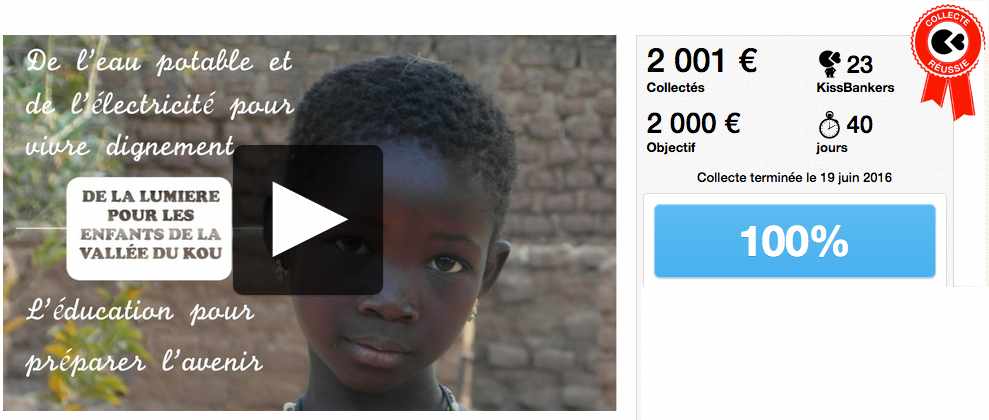Click the KissBankers backer icon

coord(829,64)
